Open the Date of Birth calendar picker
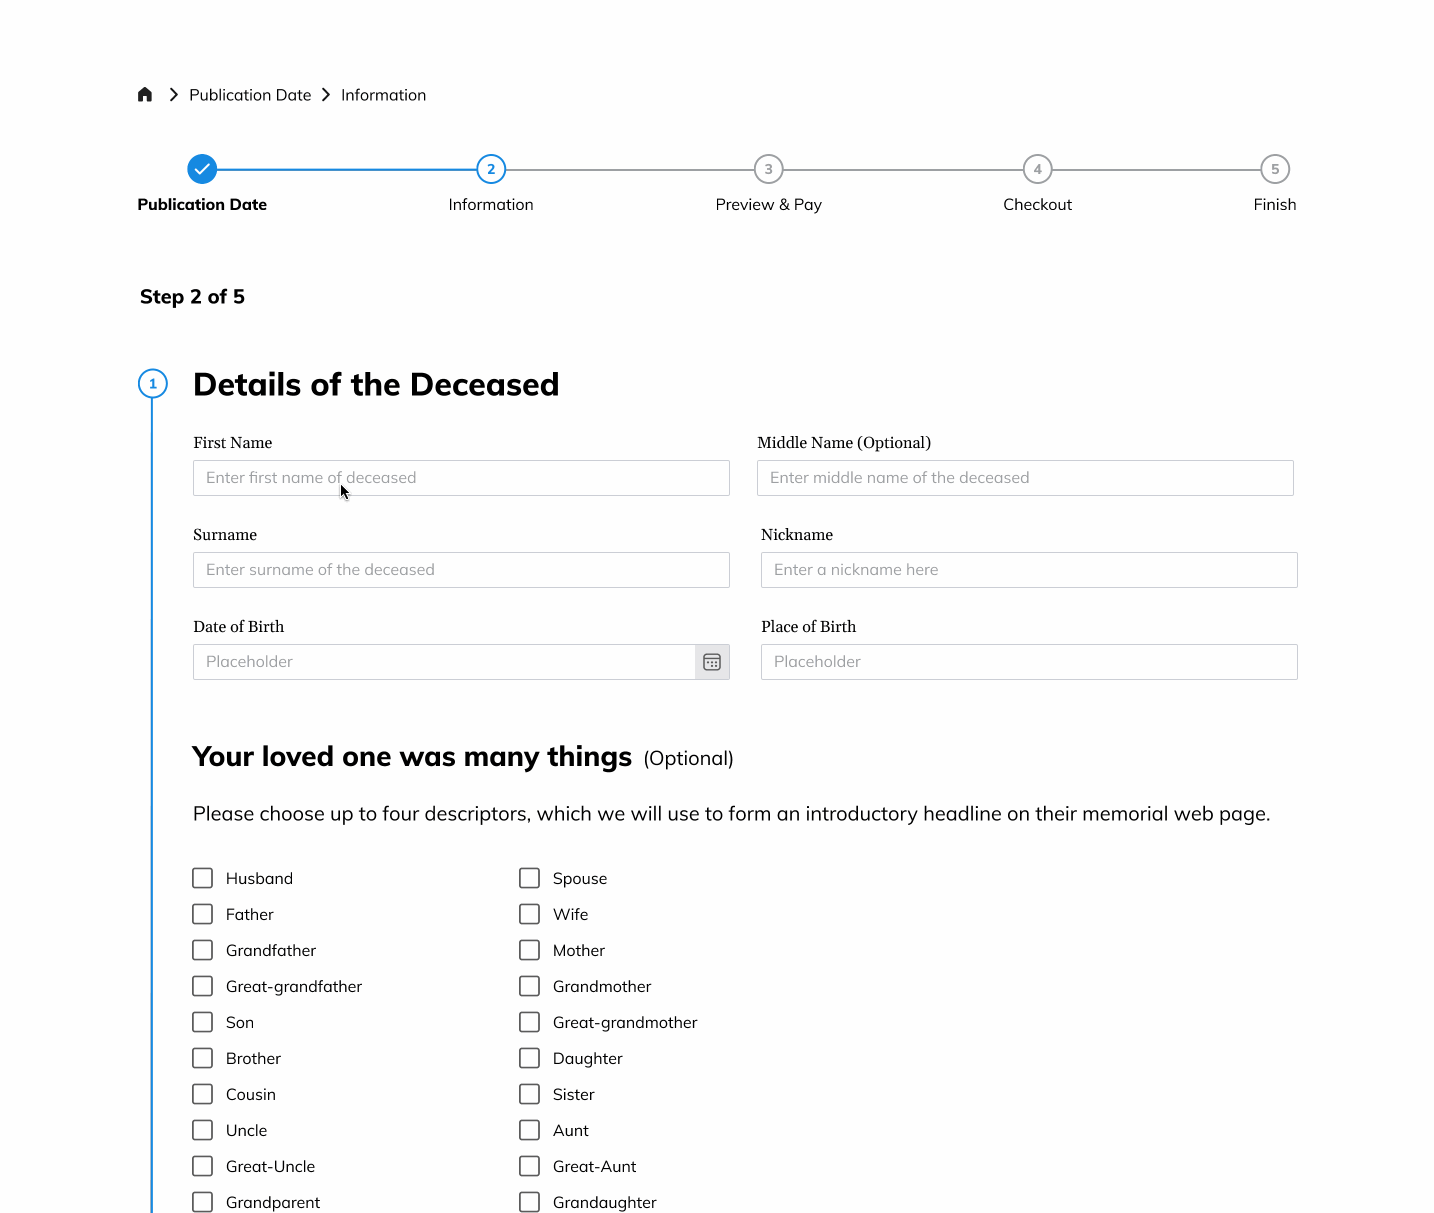 712,662
